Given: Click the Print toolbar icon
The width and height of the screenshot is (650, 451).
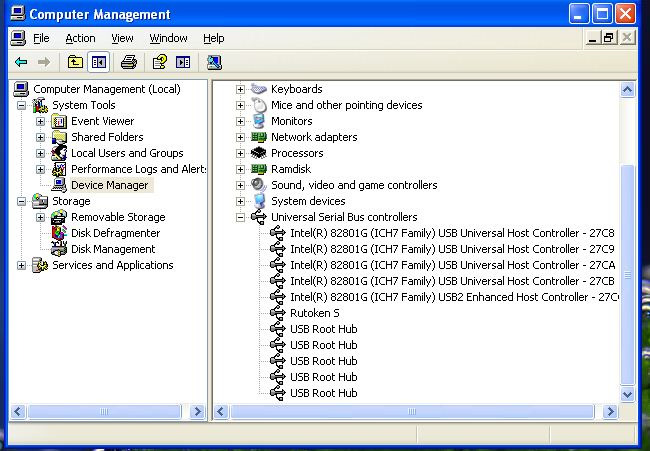Looking at the screenshot, I should 129,62.
